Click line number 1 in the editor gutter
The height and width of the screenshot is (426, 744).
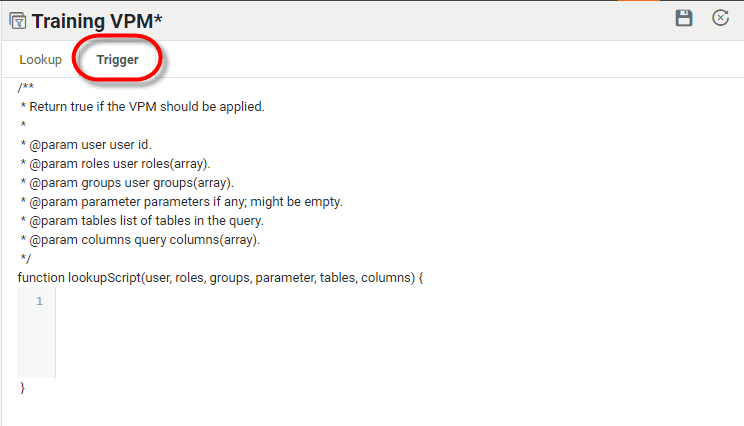point(39,302)
